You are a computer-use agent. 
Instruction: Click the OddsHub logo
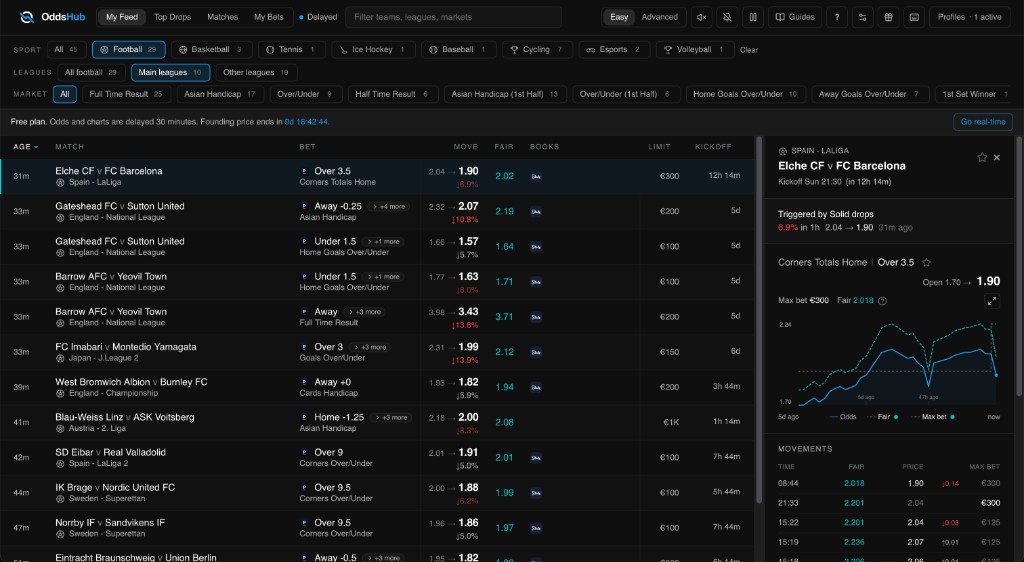pos(52,17)
